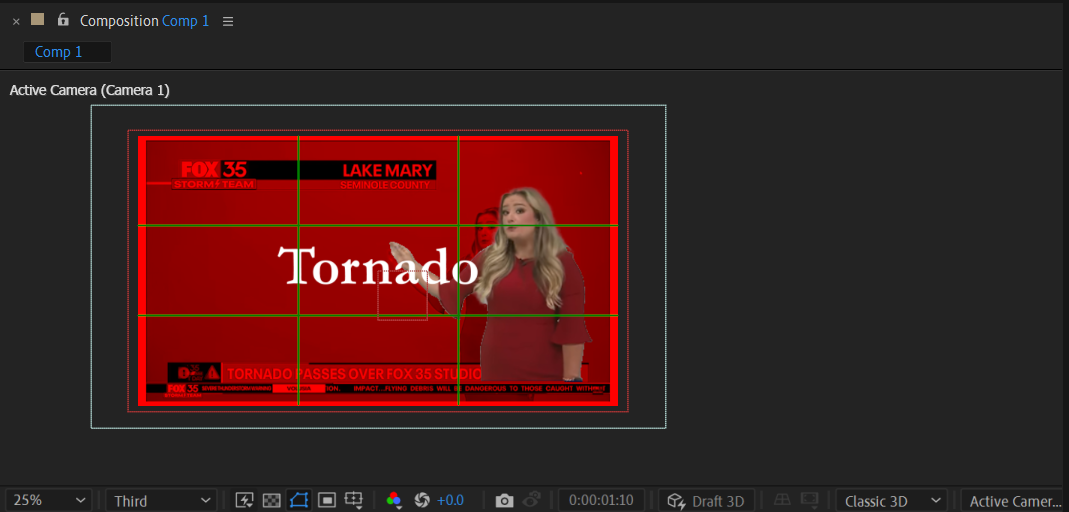The width and height of the screenshot is (1069, 512).
Task: Toggle mask and shape path visibility
Action: click(299, 500)
